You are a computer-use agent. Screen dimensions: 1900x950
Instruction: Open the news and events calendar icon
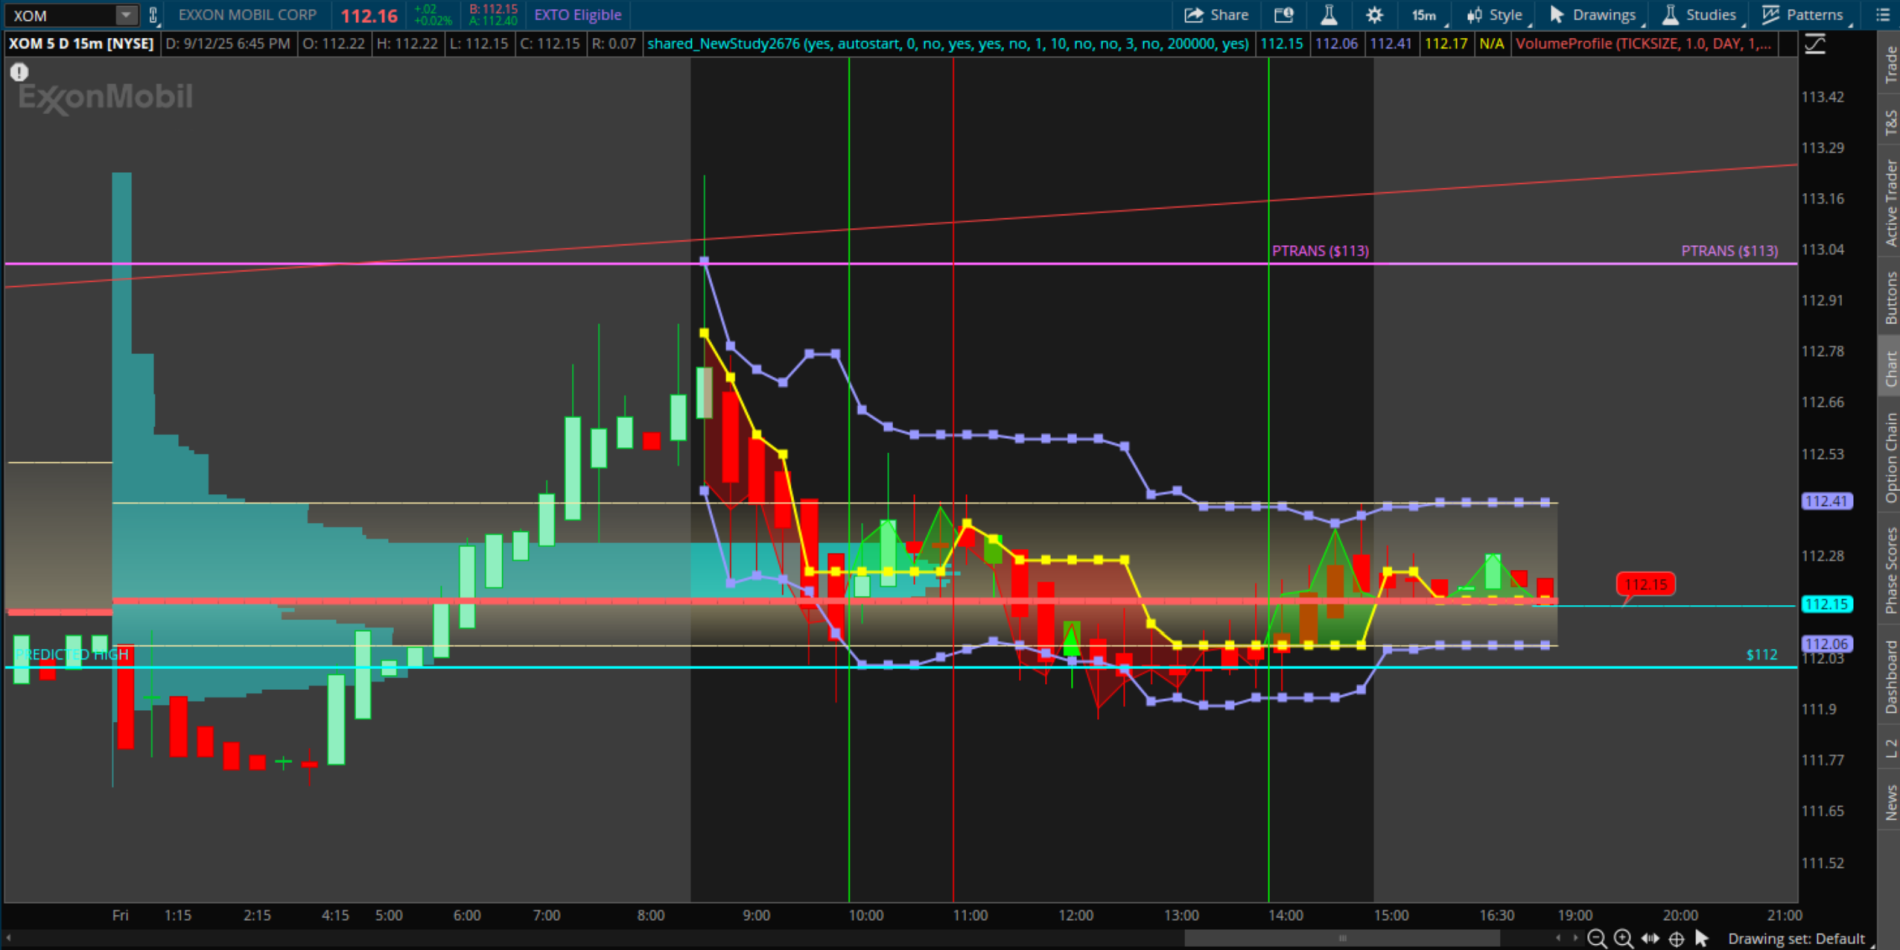tap(1284, 15)
